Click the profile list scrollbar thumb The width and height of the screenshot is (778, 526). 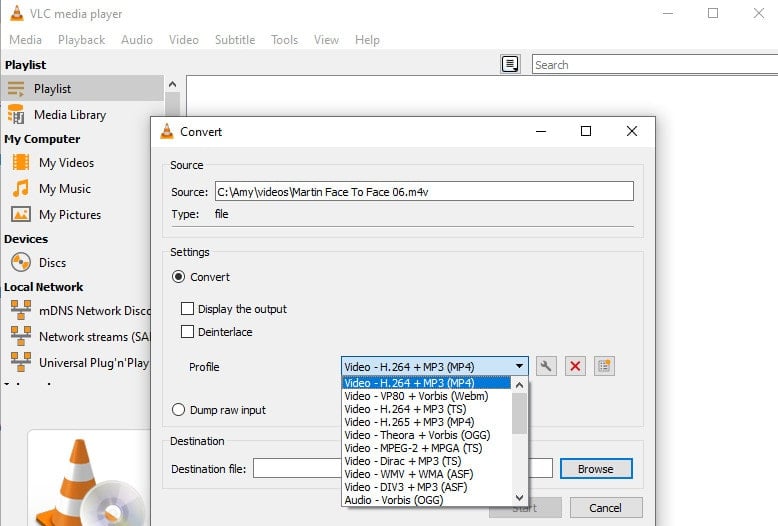519,413
